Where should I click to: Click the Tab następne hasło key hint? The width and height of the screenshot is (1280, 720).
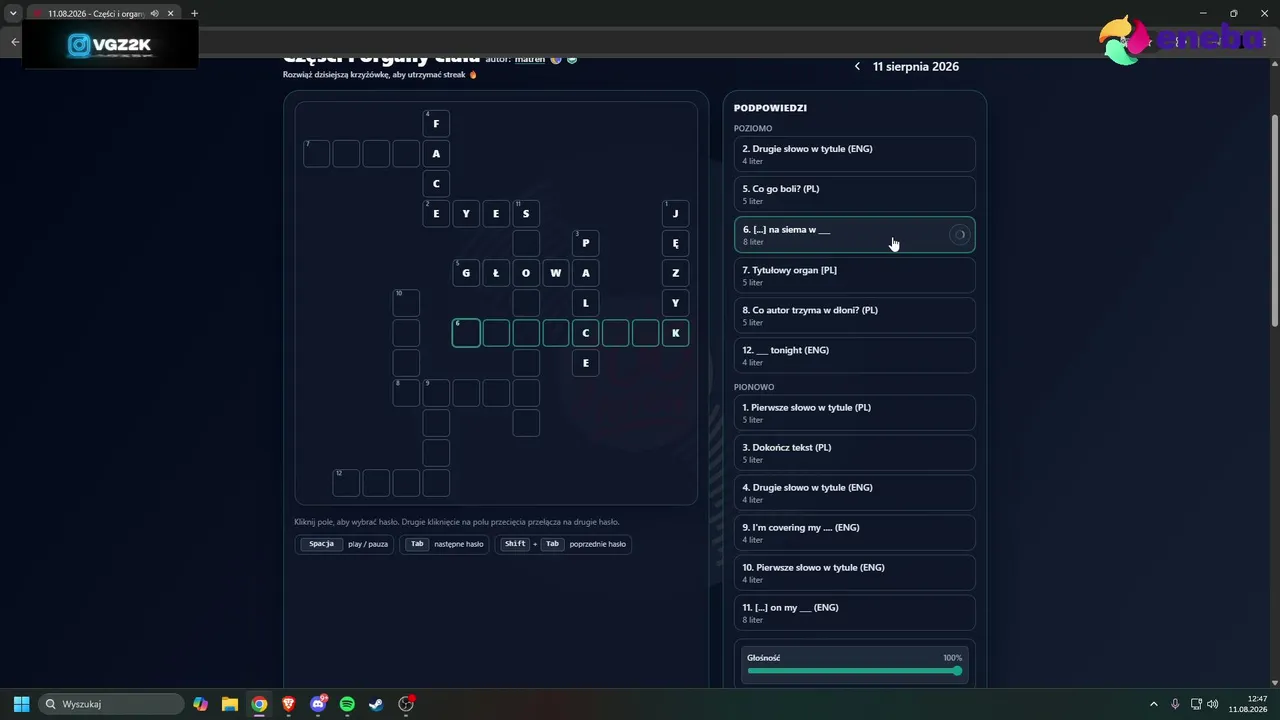pyautogui.click(x=445, y=544)
